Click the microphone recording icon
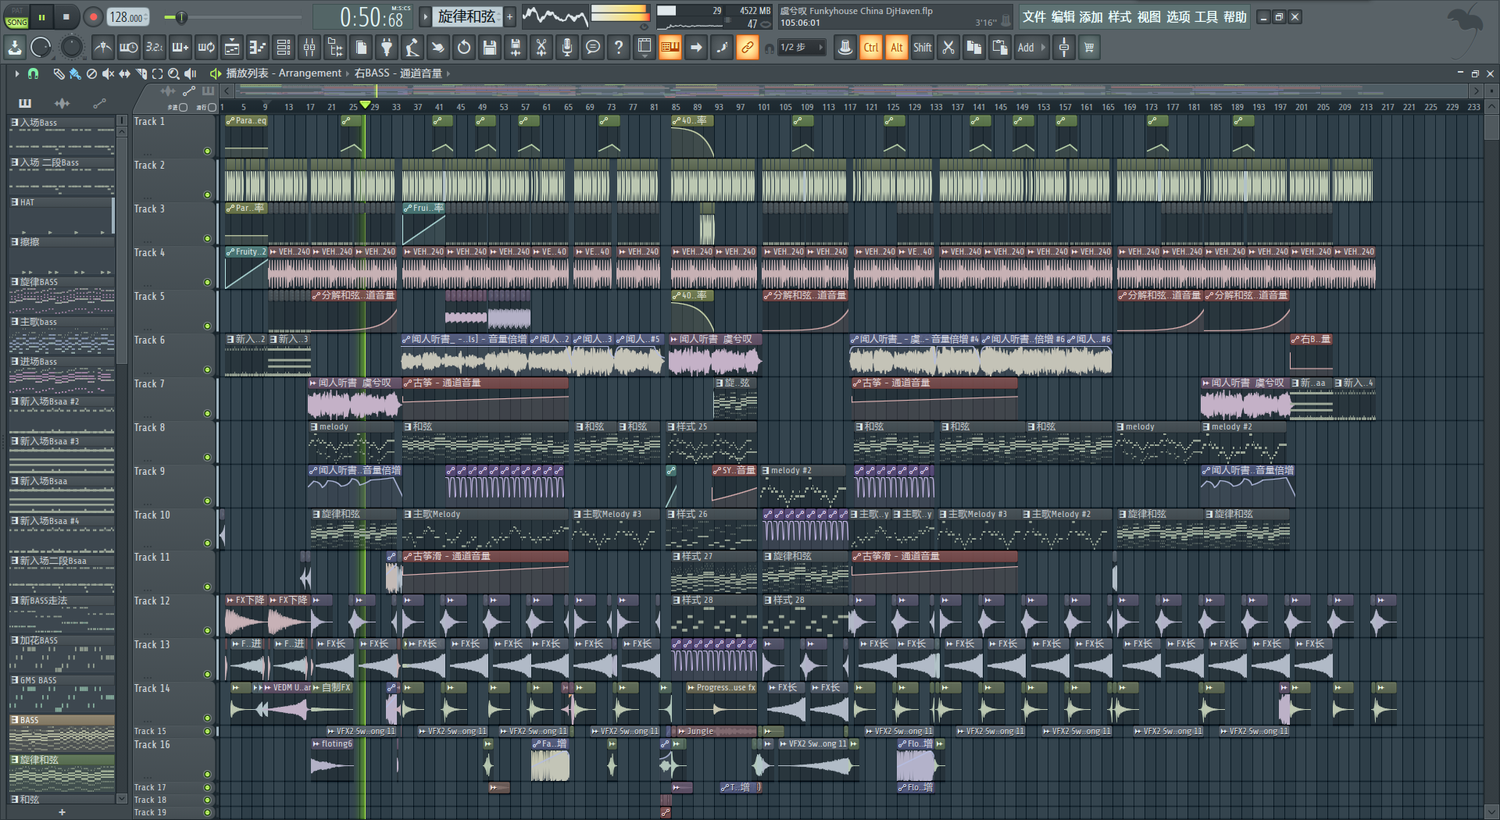The image size is (1500, 820). [567, 47]
